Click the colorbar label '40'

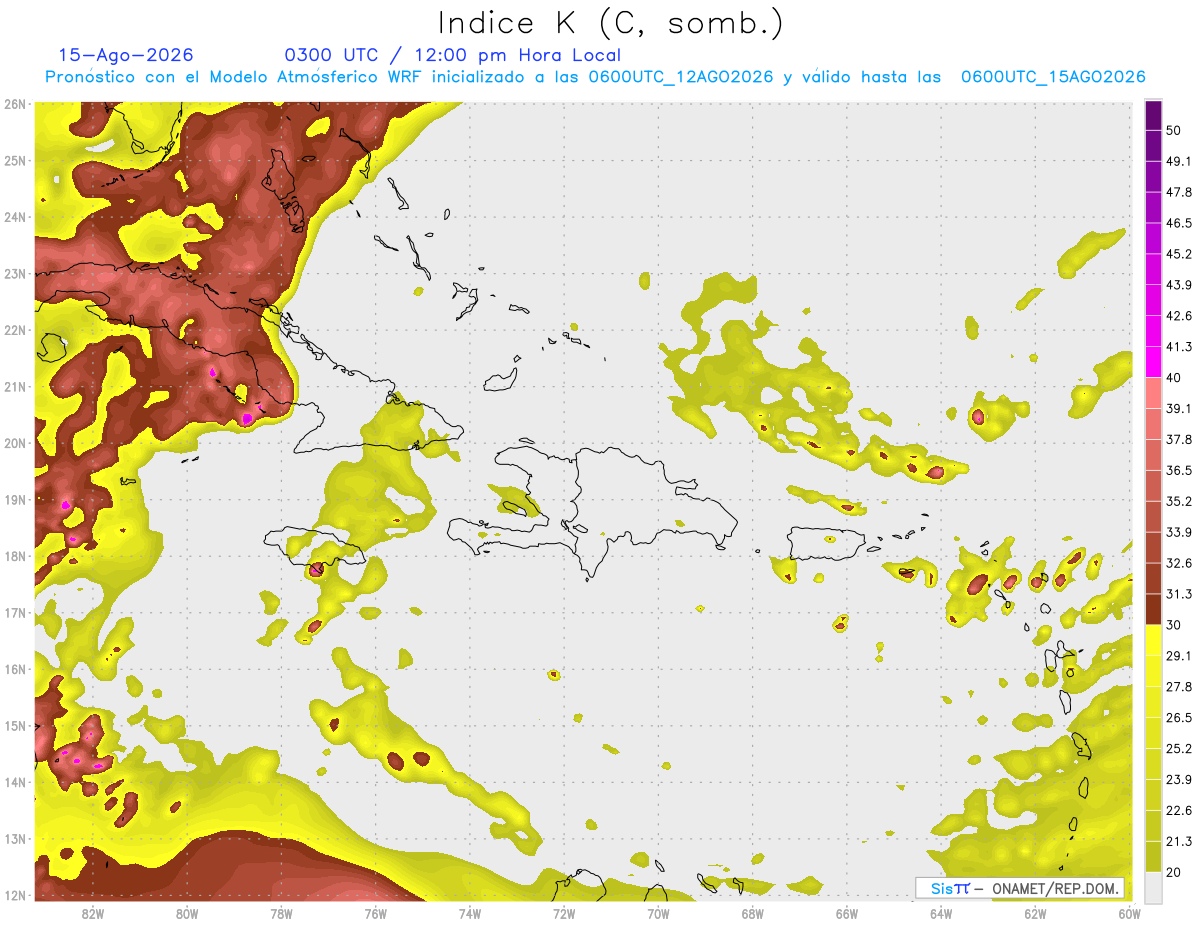click(1174, 378)
